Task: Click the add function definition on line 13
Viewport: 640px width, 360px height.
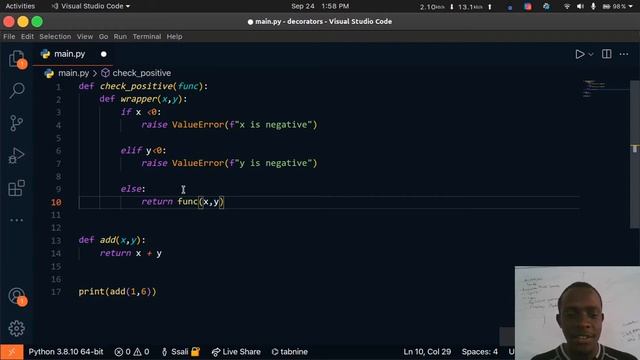Action: point(112,240)
